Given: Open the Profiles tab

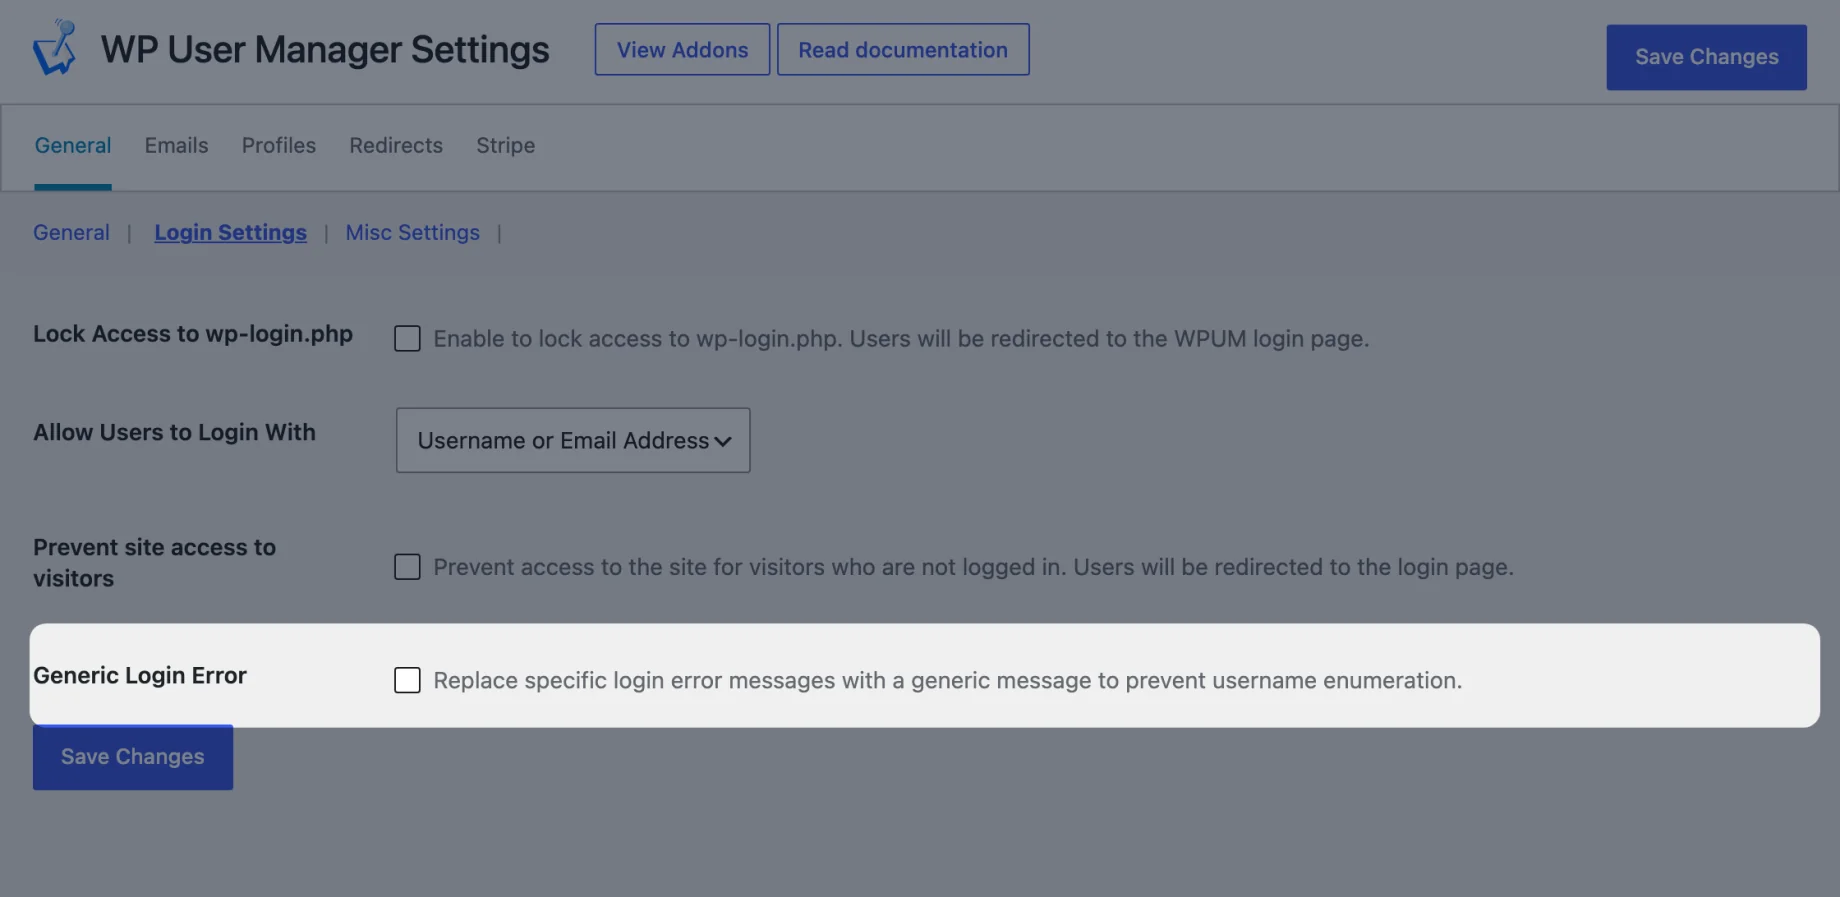Looking at the screenshot, I should coord(279,146).
